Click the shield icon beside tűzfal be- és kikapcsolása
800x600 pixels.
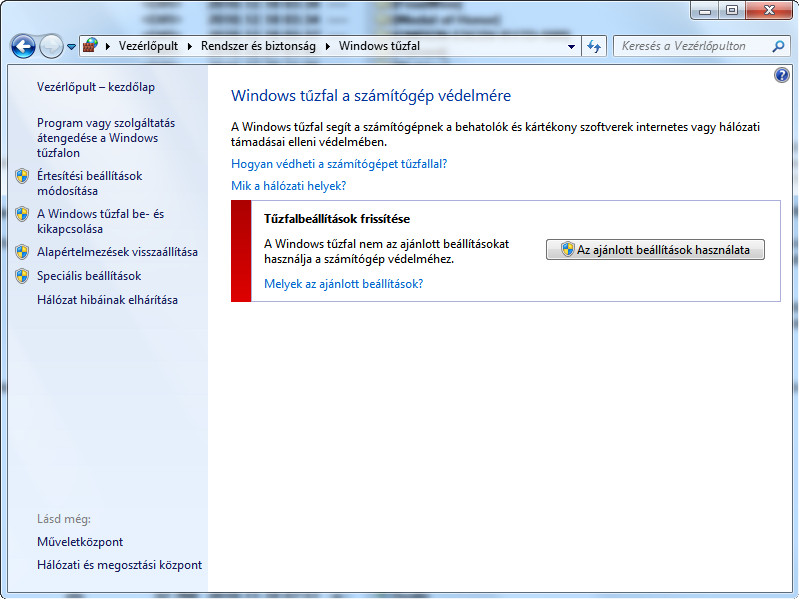(22, 214)
